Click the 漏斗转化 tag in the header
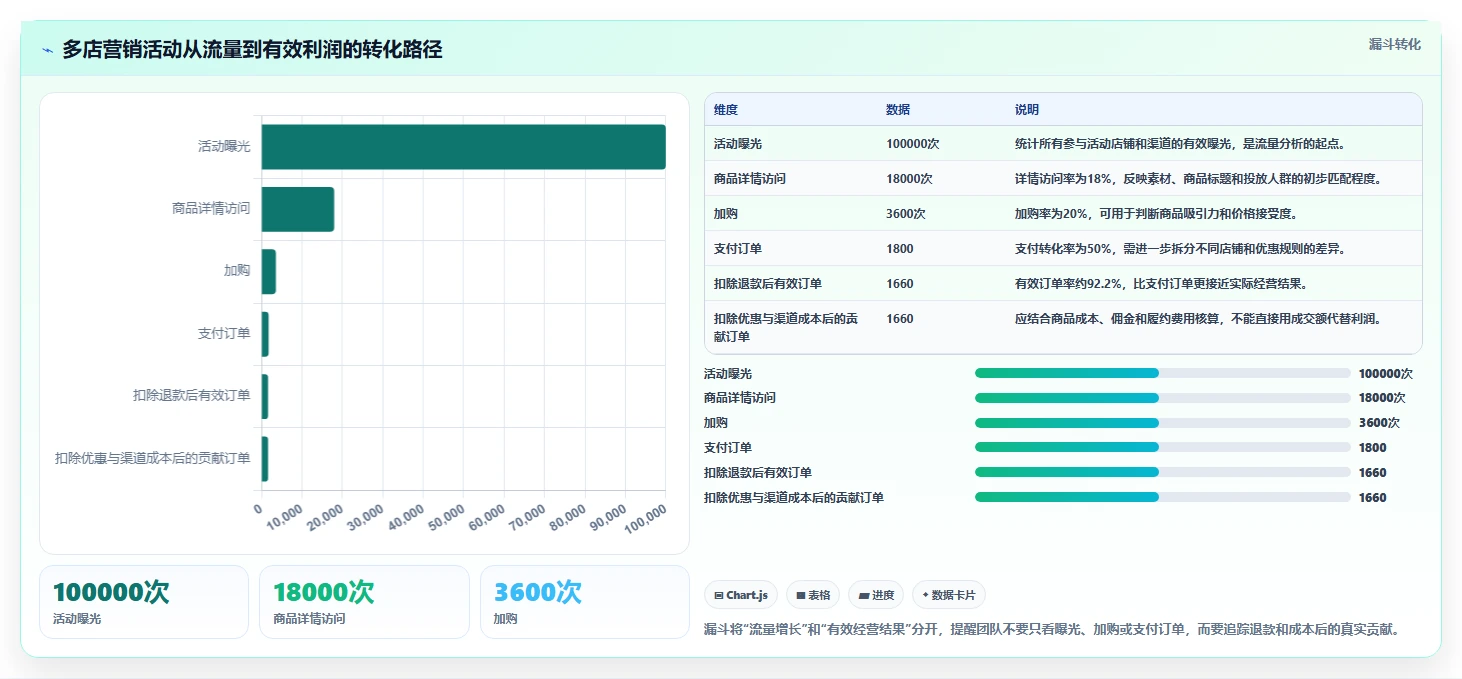1462x679 pixels. point(1394,44)
